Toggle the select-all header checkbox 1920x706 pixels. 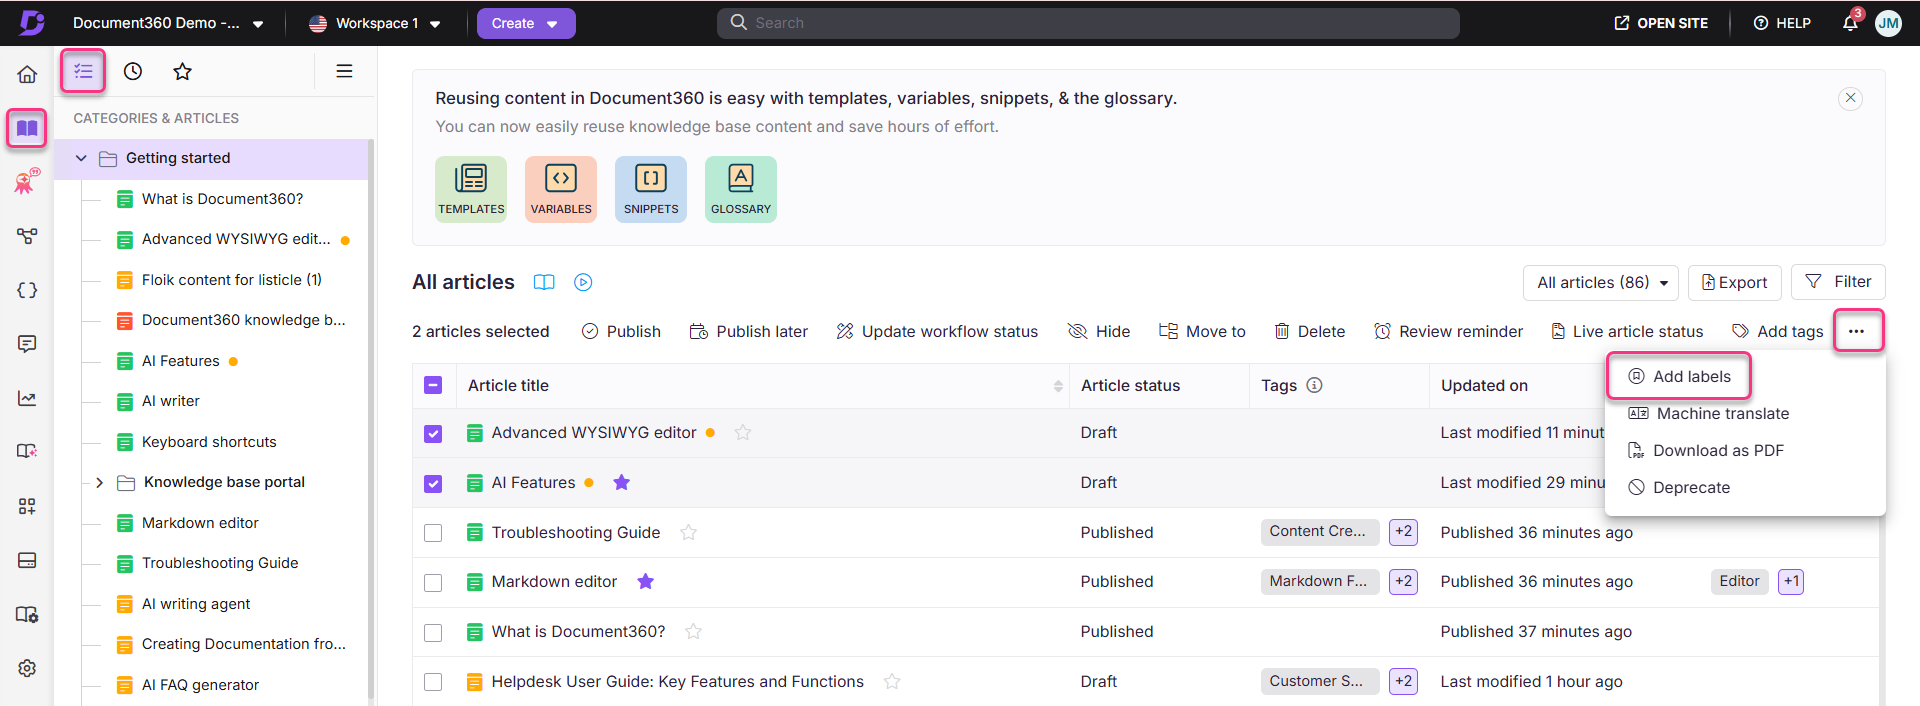(433, 385)
